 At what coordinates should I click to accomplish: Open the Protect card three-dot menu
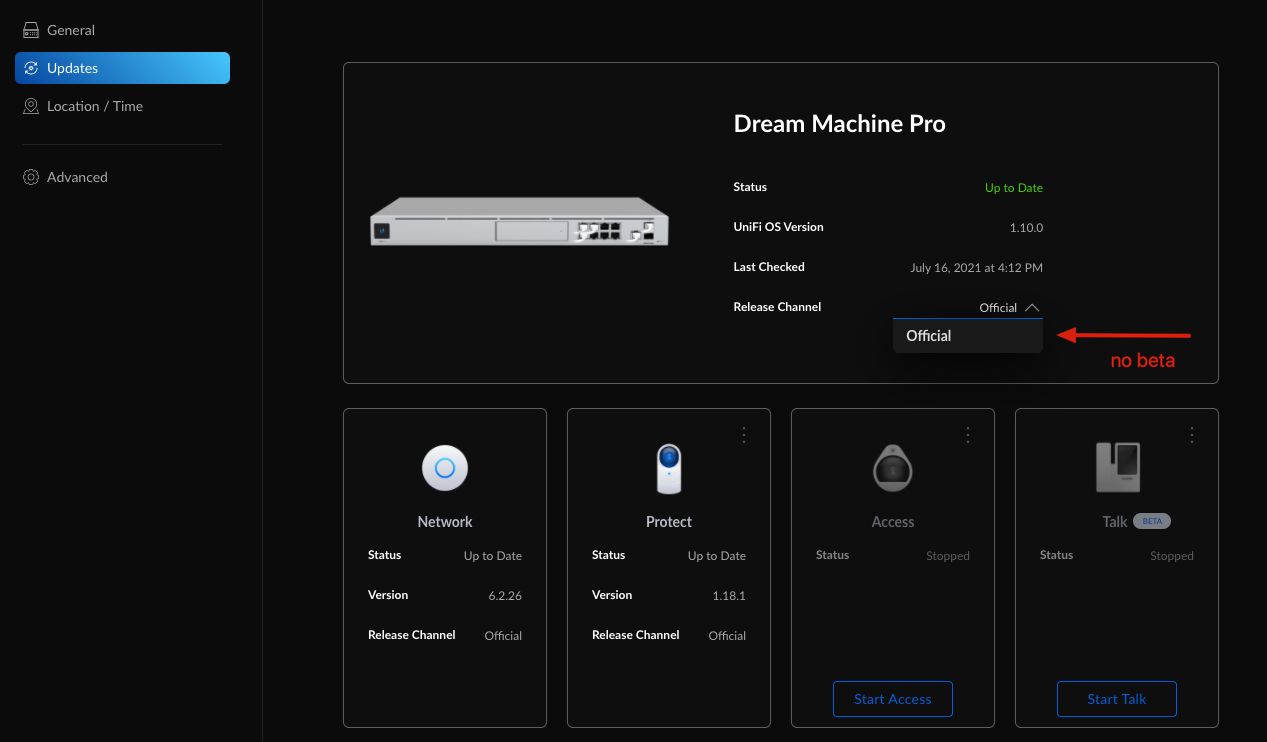tap(744, 435)
